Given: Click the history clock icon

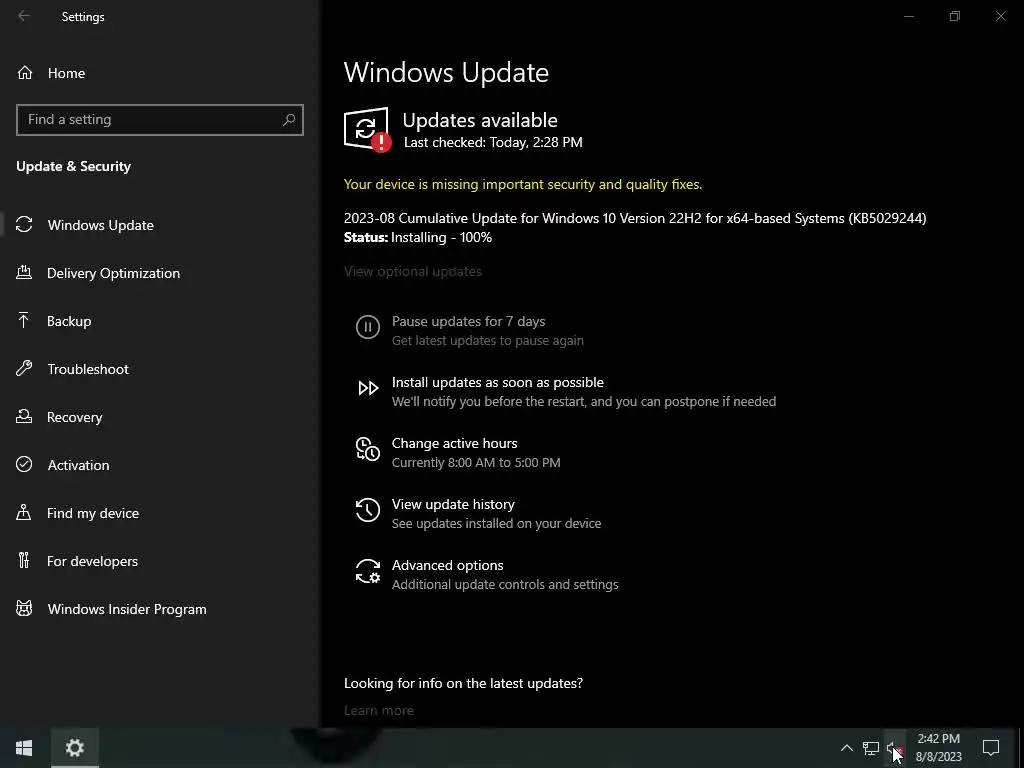Looking at the screenshot, I should click(x=368, y=510).
